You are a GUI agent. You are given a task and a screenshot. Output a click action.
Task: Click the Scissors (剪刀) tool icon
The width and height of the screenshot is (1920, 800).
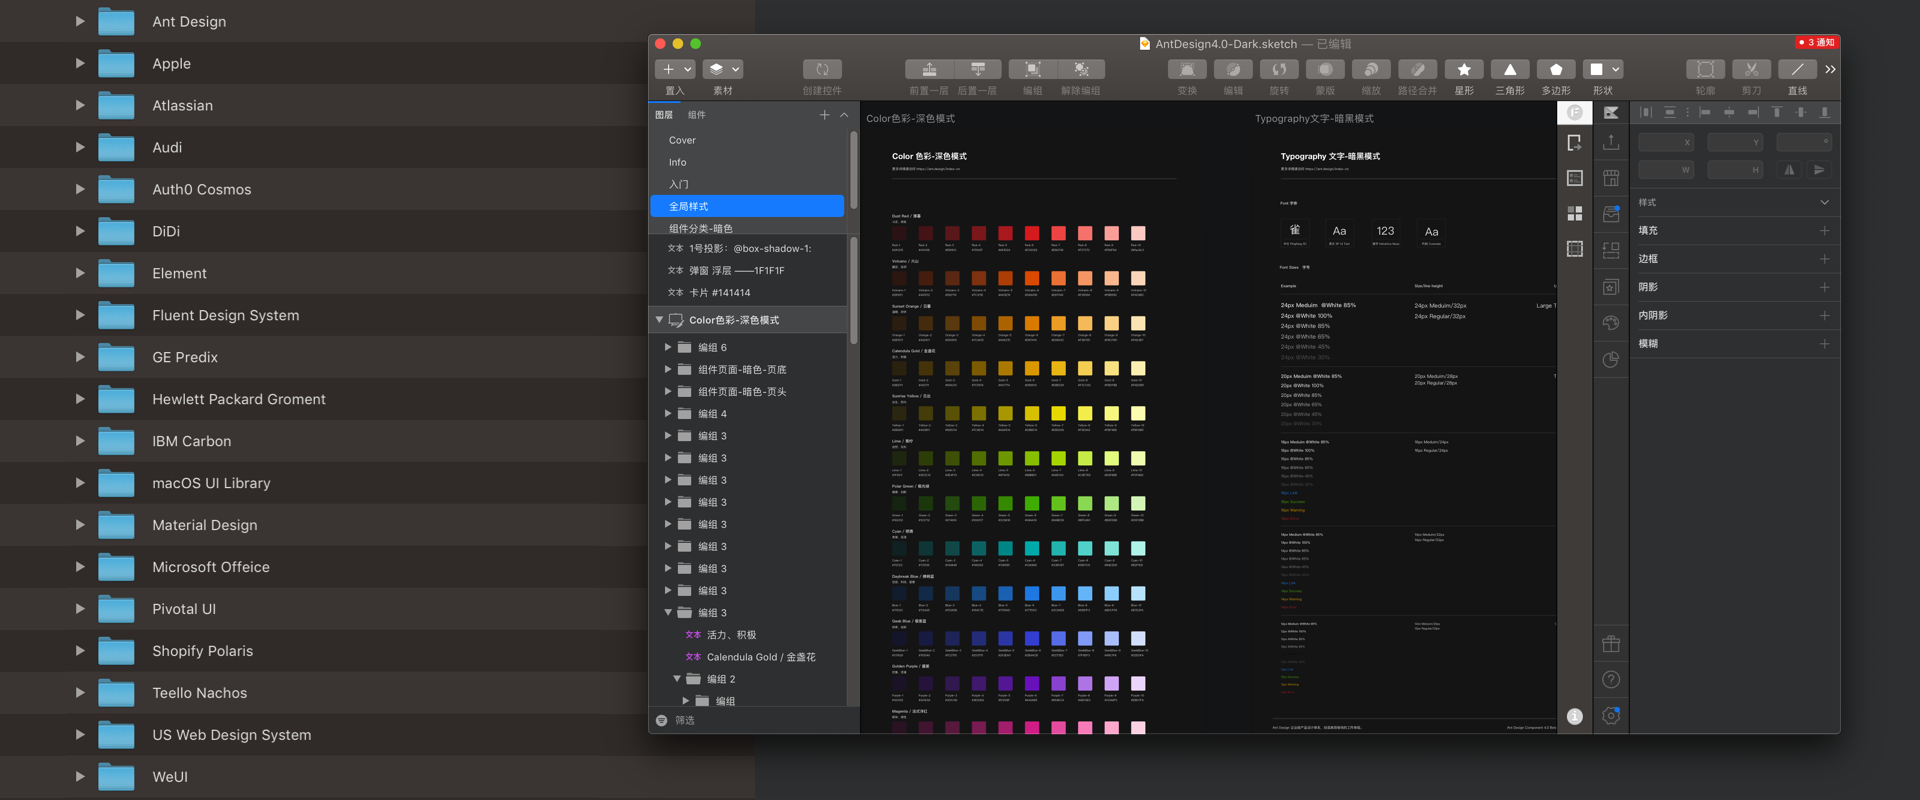point(1751,69)
